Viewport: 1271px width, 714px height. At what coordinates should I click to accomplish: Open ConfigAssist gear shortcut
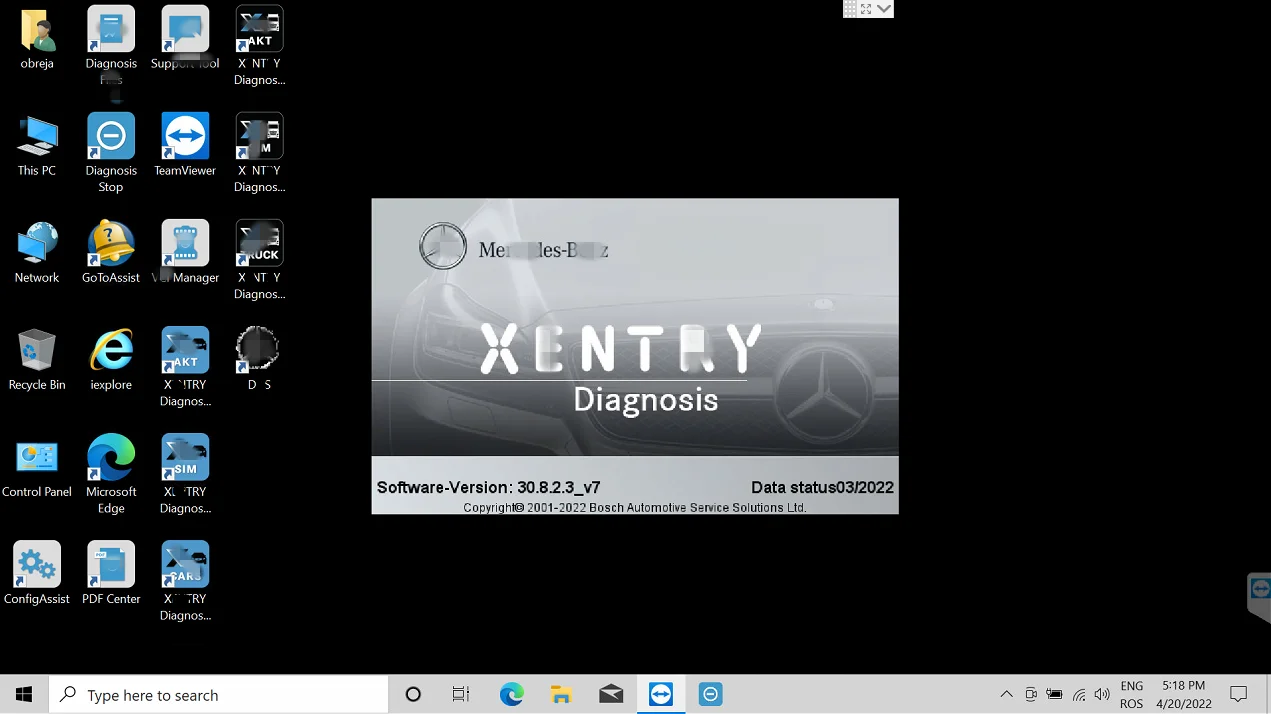[x=37, y=566]
